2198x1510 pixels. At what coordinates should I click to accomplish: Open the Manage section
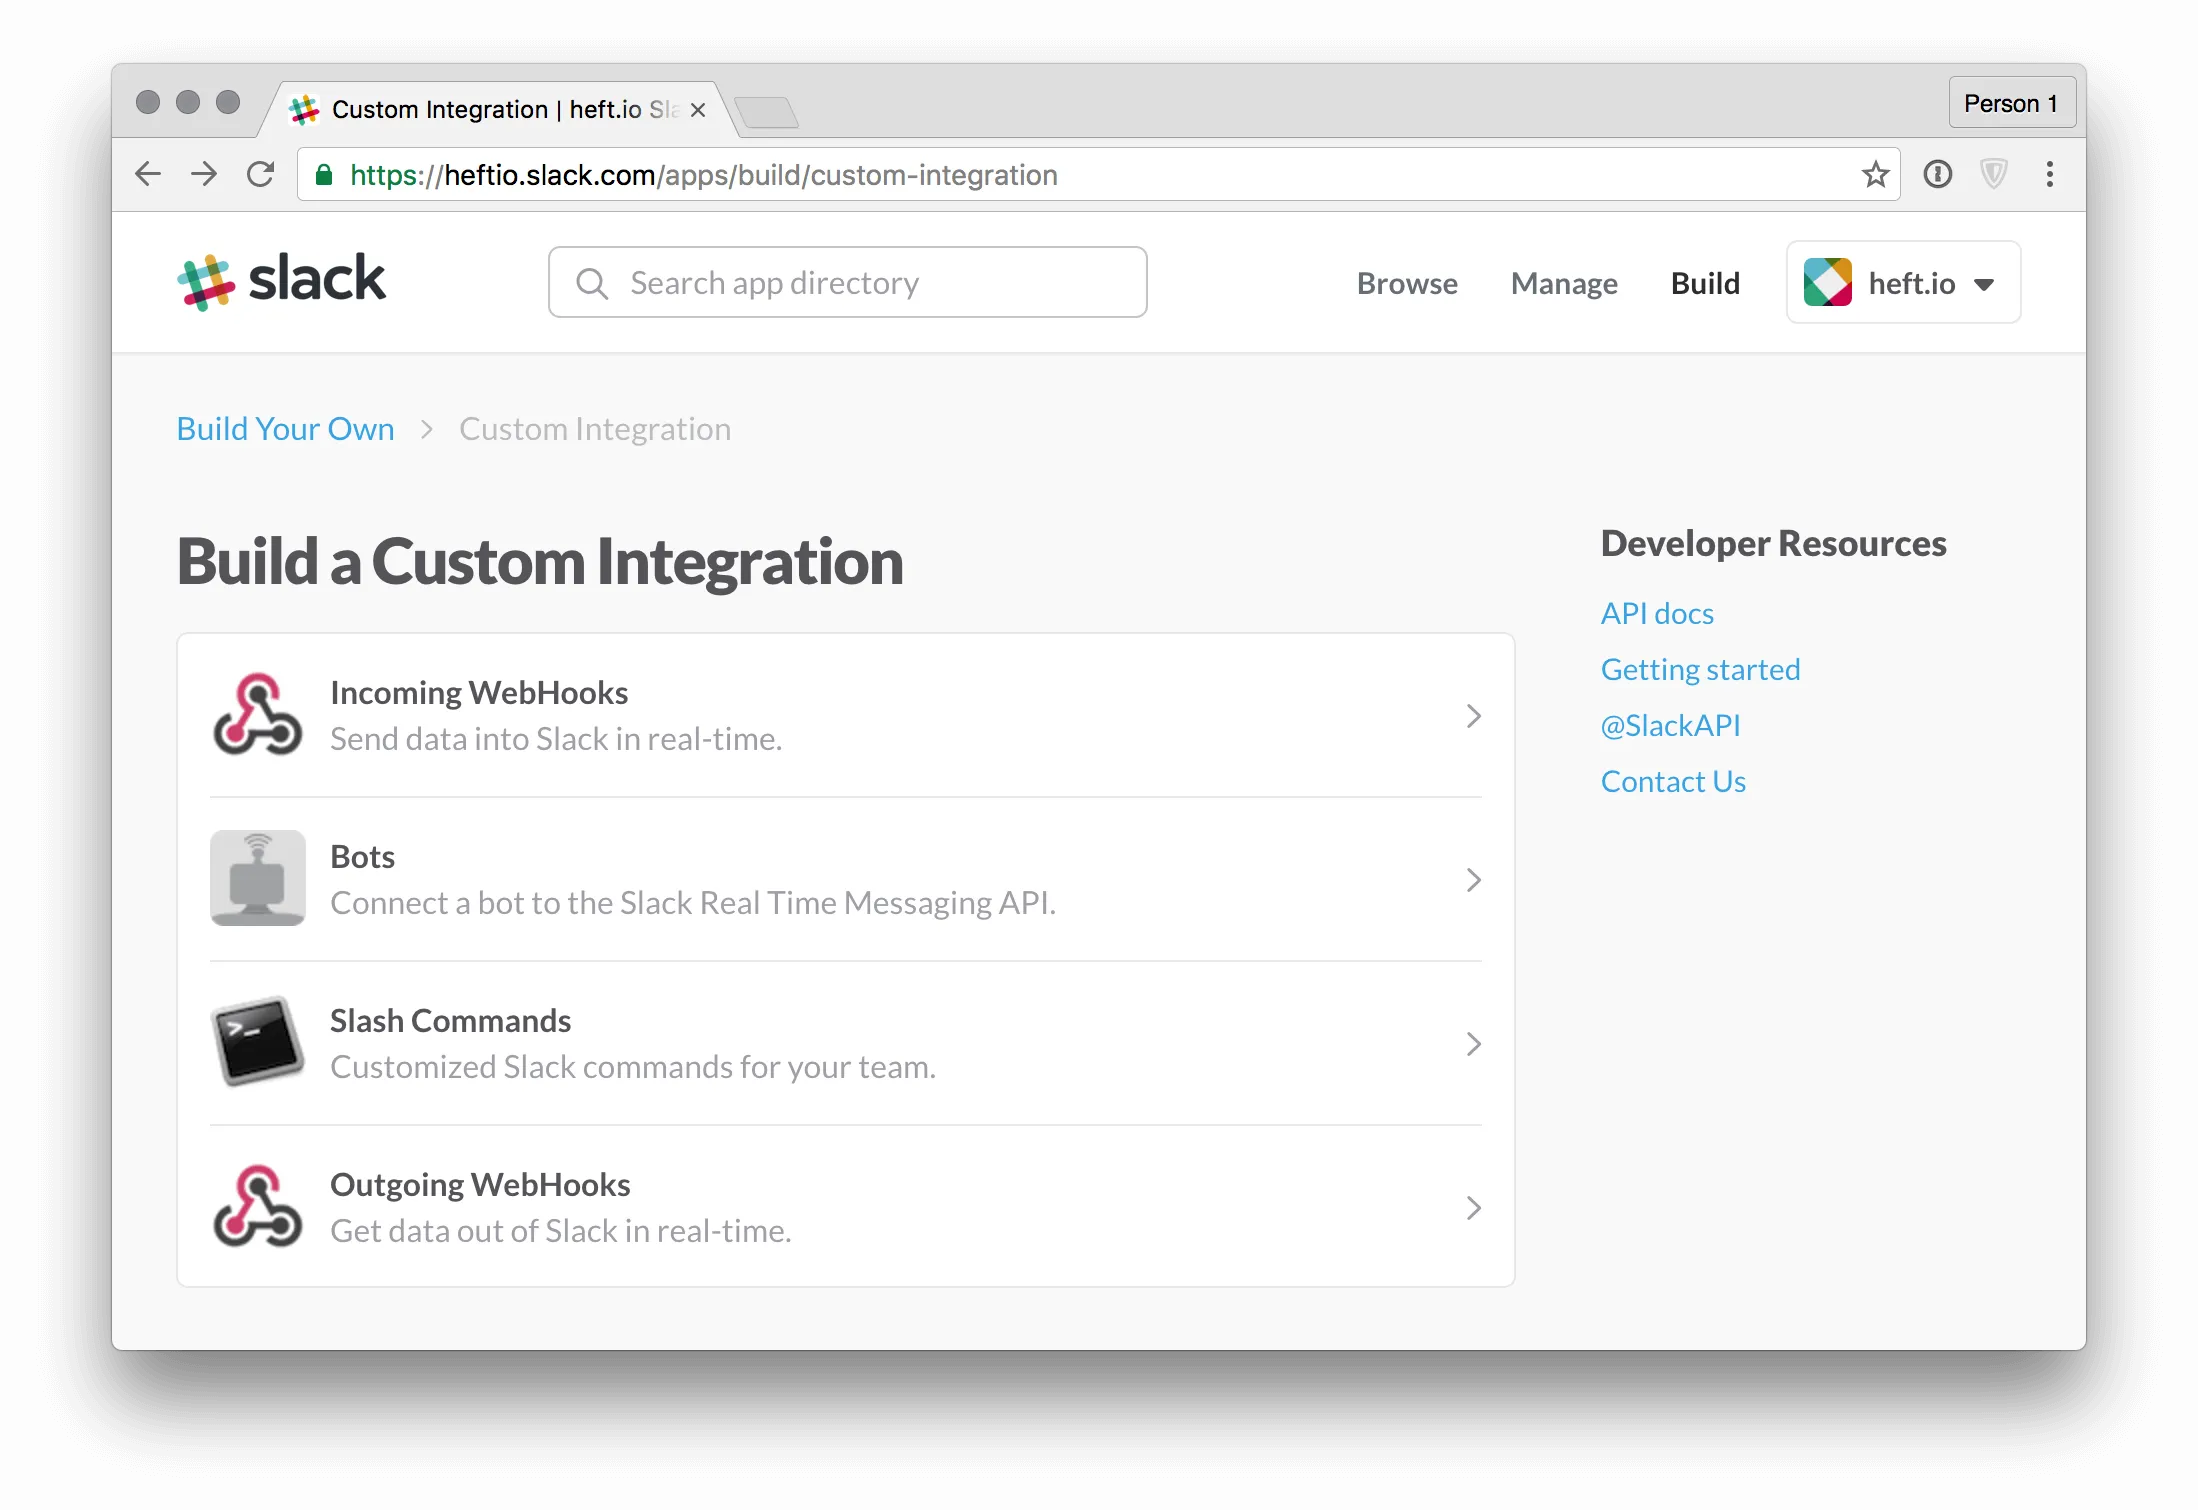(x=1564, y=283)
